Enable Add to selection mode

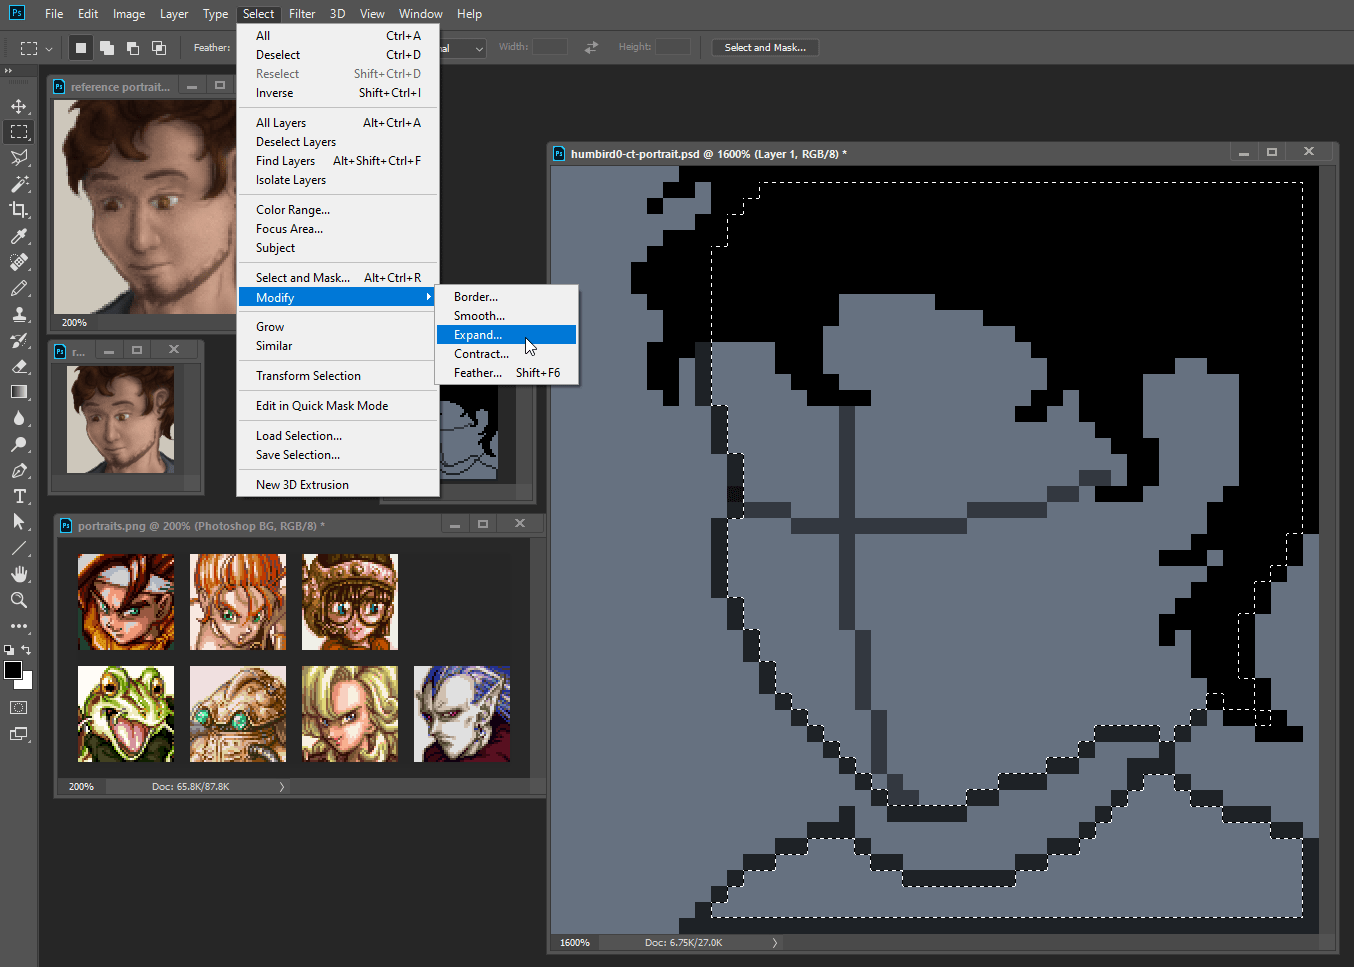coord(107,48)
